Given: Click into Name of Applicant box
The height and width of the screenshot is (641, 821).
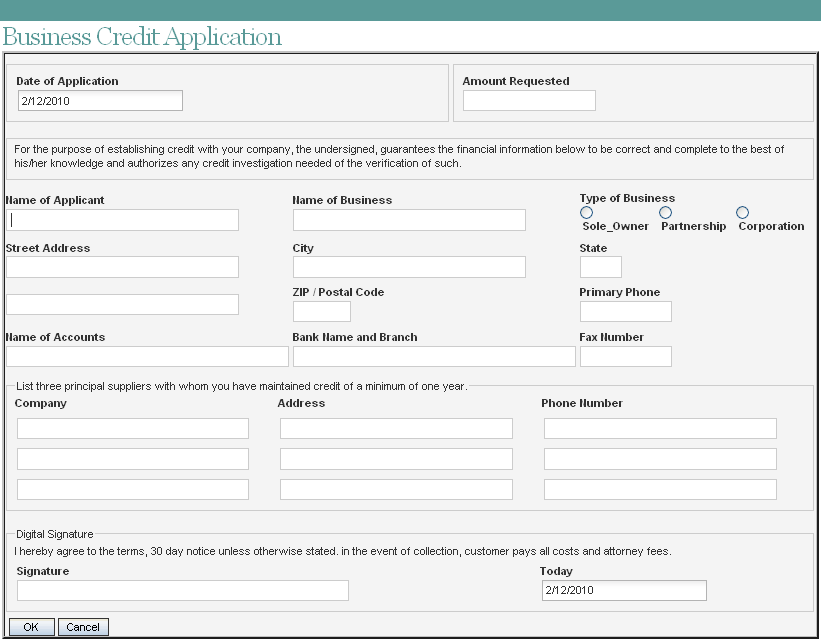Looking at the screenshot, I should 122,220.
